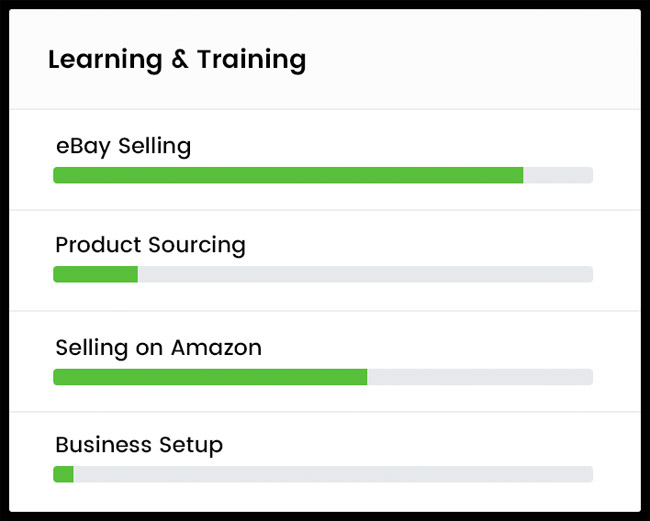The image size is (650, 521).
Task: Click green filled part of eBay Selling bar
Action: coord(288,176)
